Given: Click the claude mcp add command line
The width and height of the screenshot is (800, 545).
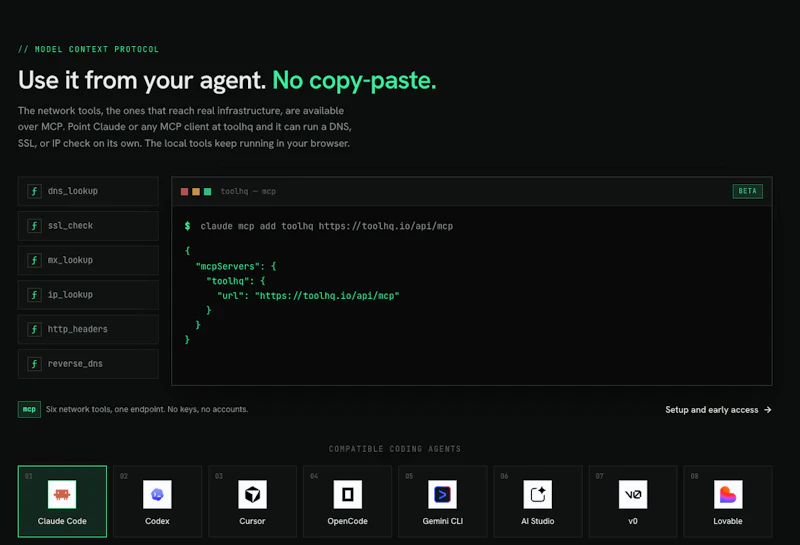Looking at the screenshot, I should [x=327, y=226].
